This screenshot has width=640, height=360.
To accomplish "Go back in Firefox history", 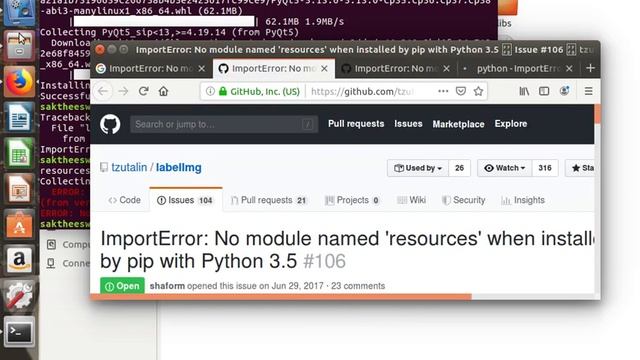I will coord(103,91).
